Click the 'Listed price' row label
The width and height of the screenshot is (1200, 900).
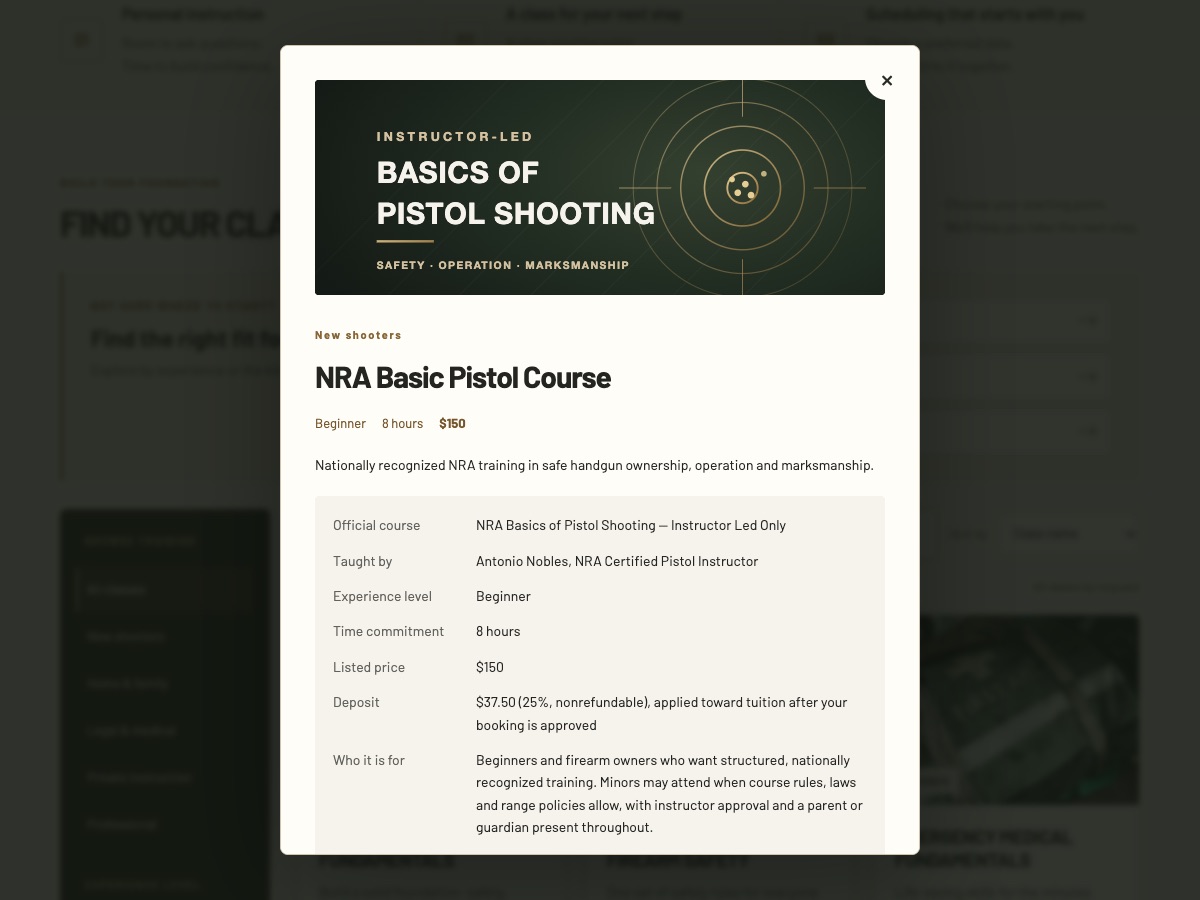point(369,667)
